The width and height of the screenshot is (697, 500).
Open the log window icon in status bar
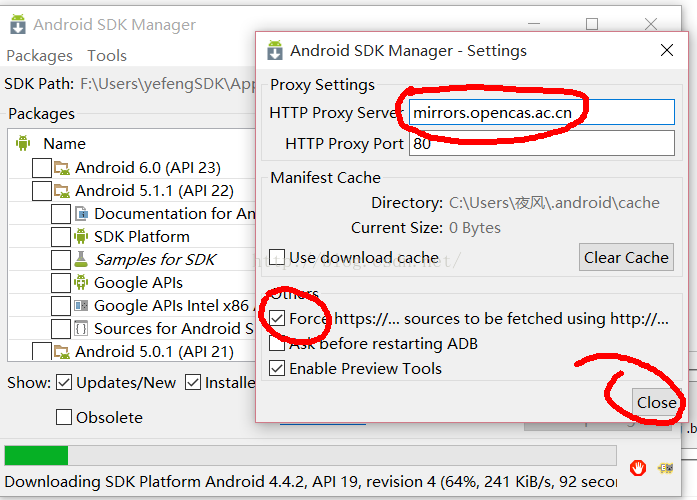(665, 468)
